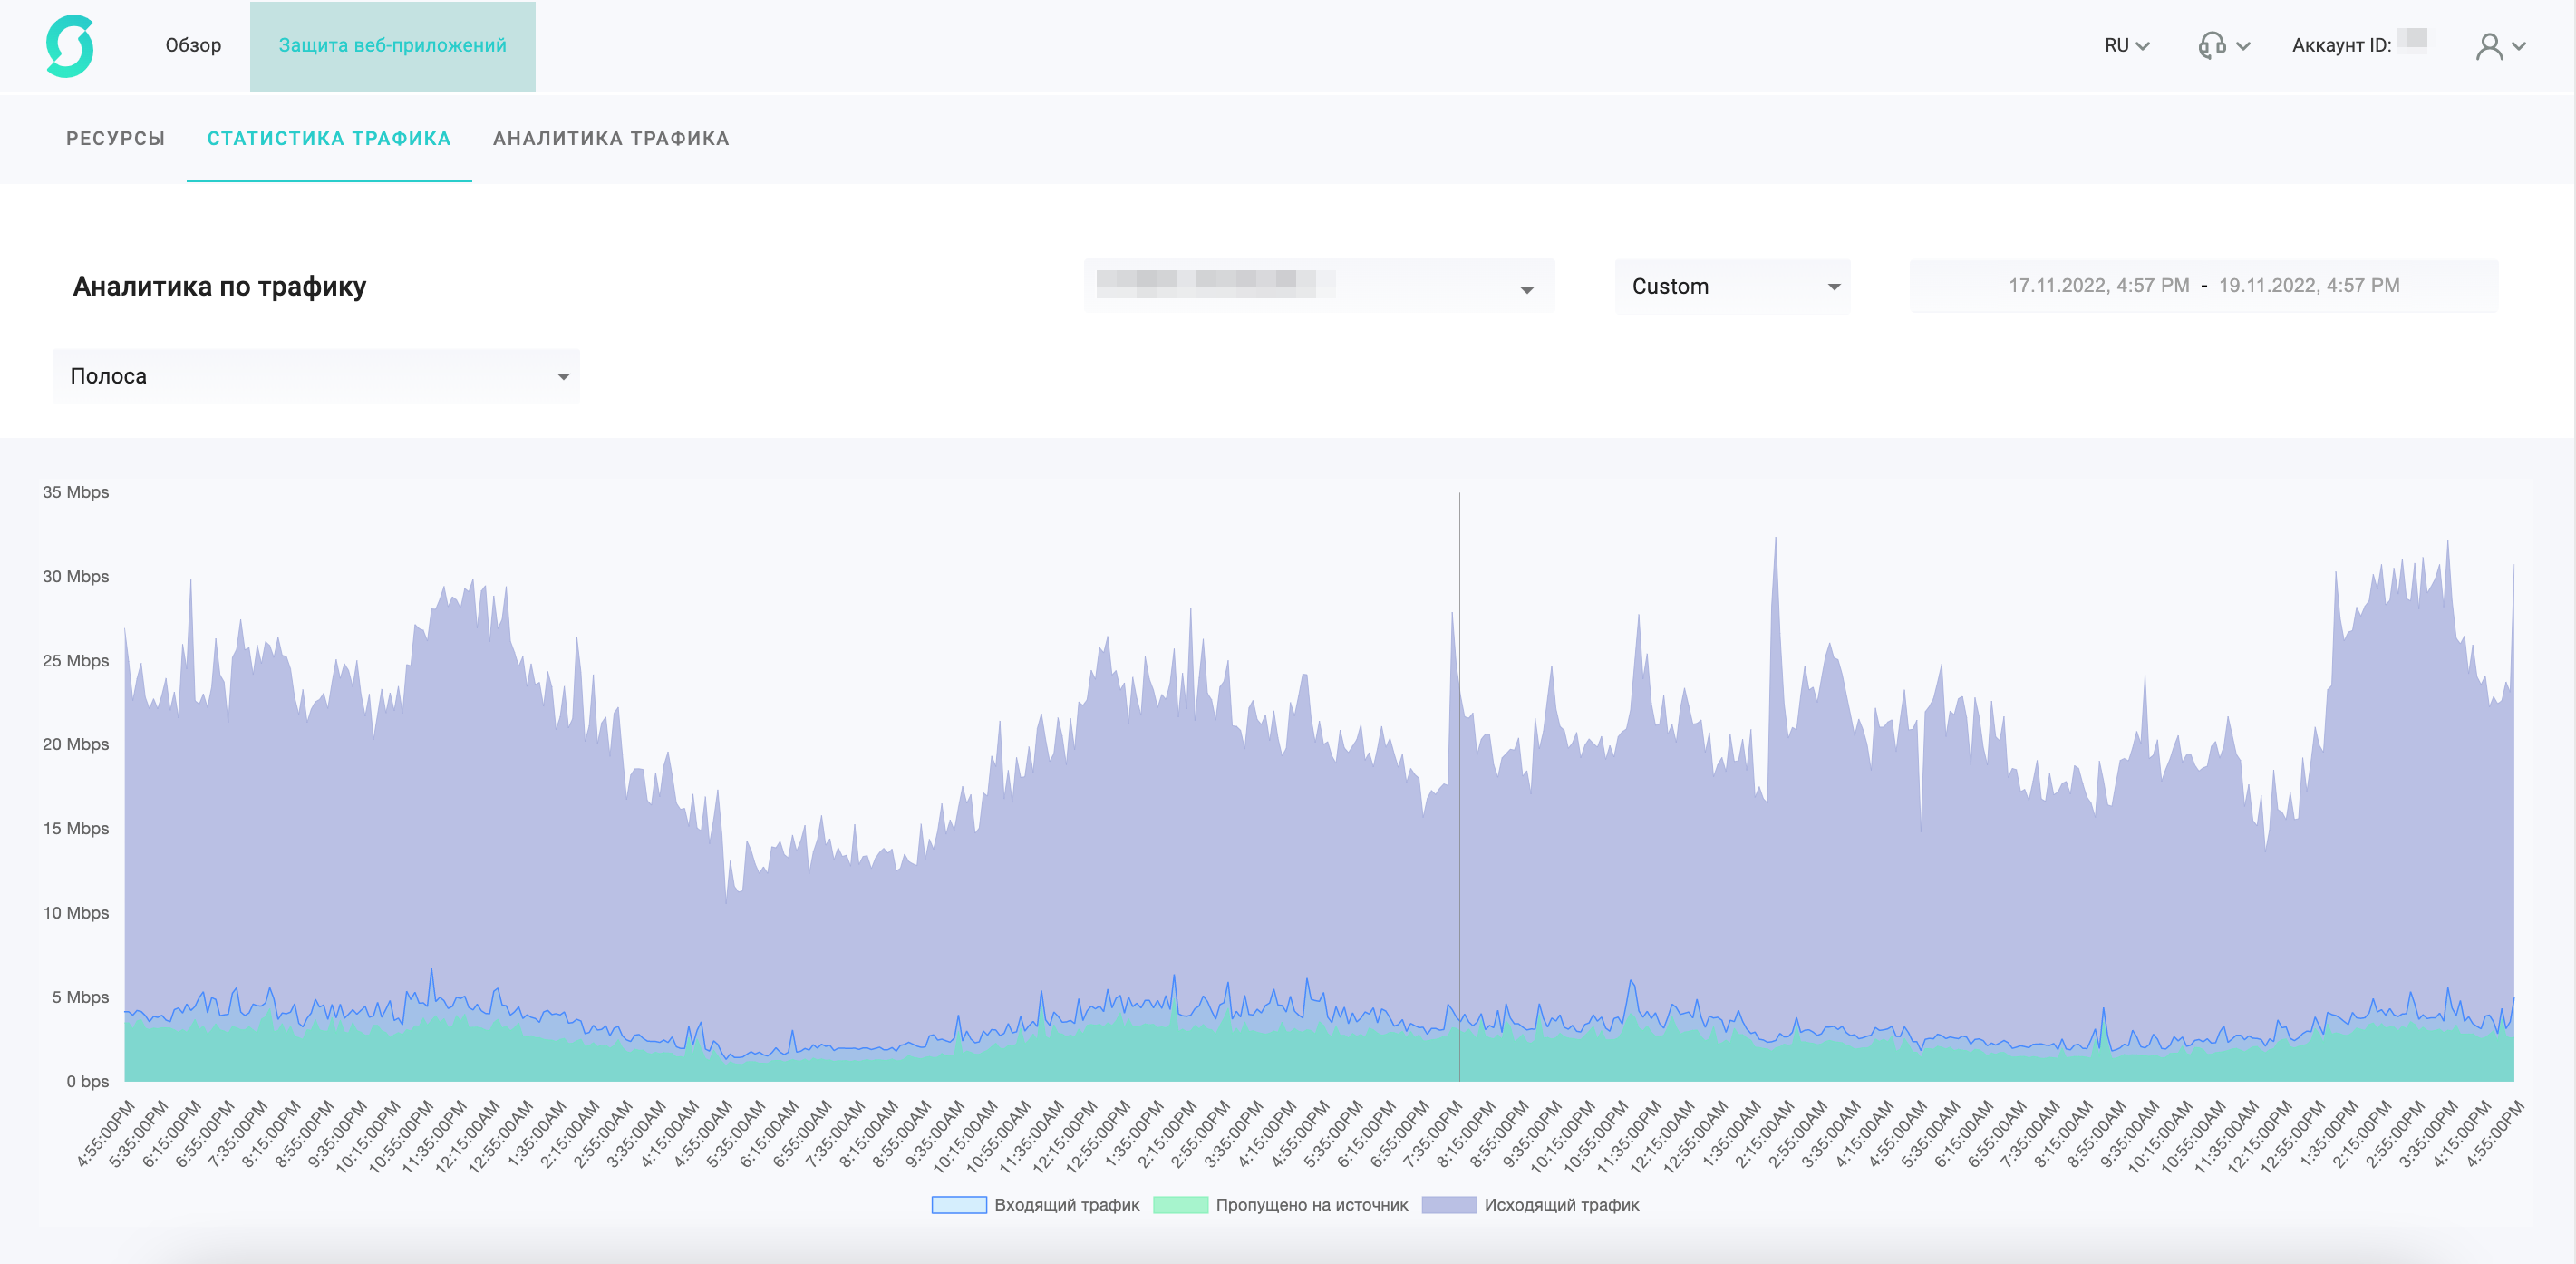Click the Аккаунт ID label
The image size is (2576, 1264).
(2341, 46)
